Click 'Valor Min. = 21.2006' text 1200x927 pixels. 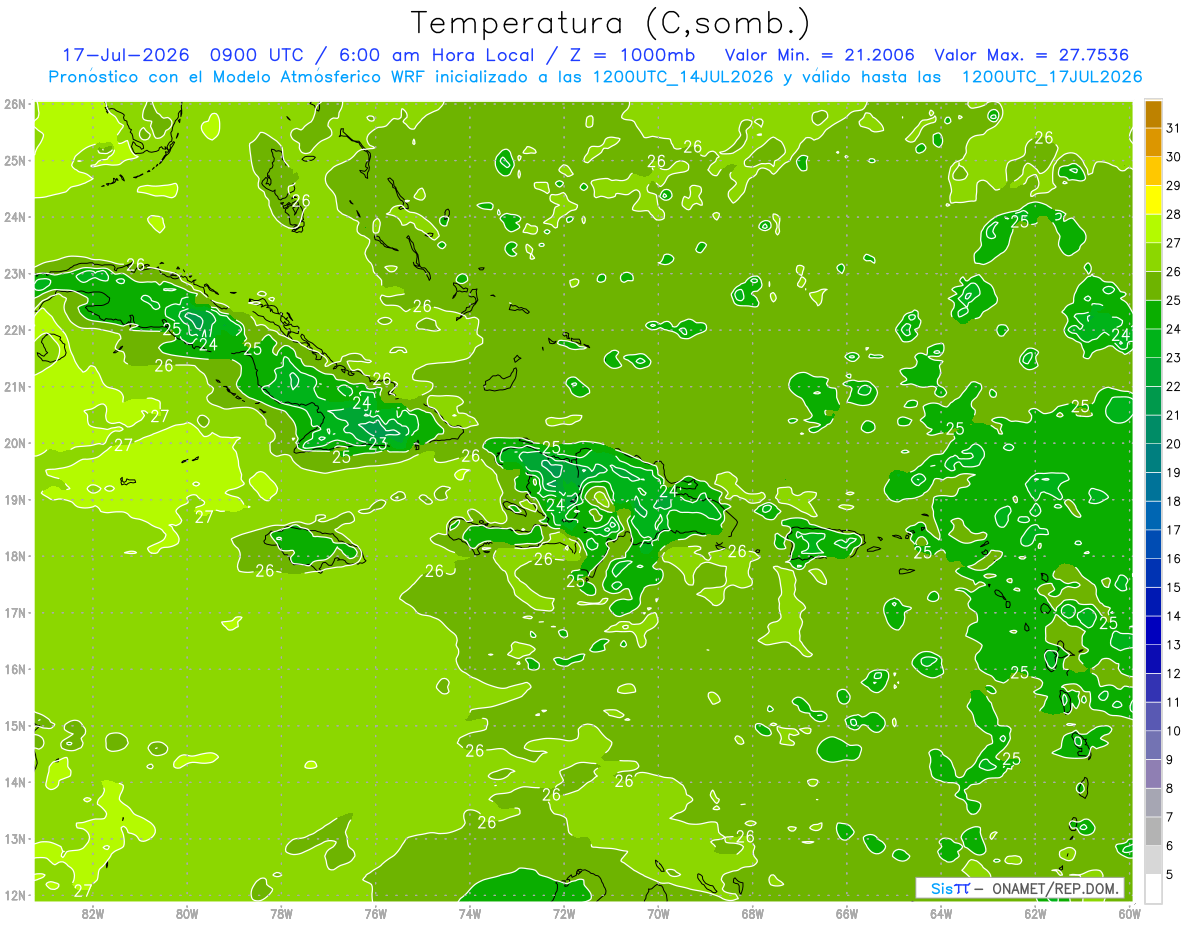click(819, 55)
